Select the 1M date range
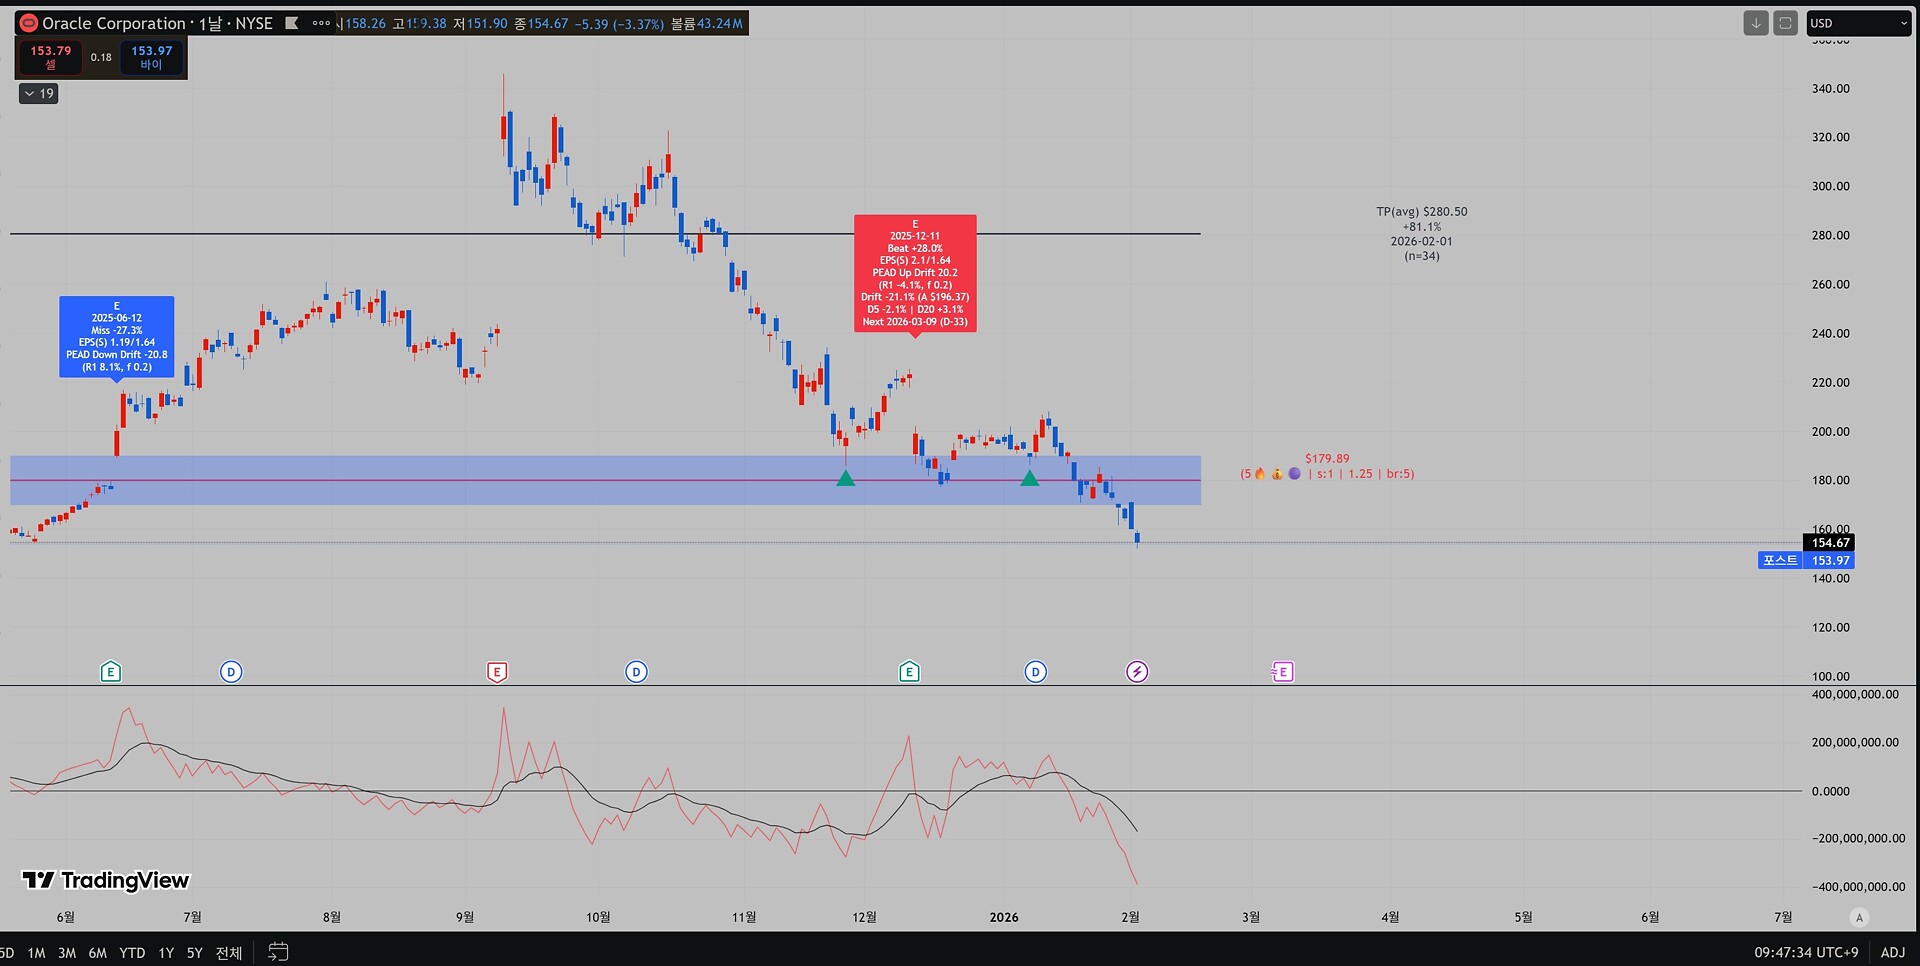The image size is (1920, 966). click(37, 953)
